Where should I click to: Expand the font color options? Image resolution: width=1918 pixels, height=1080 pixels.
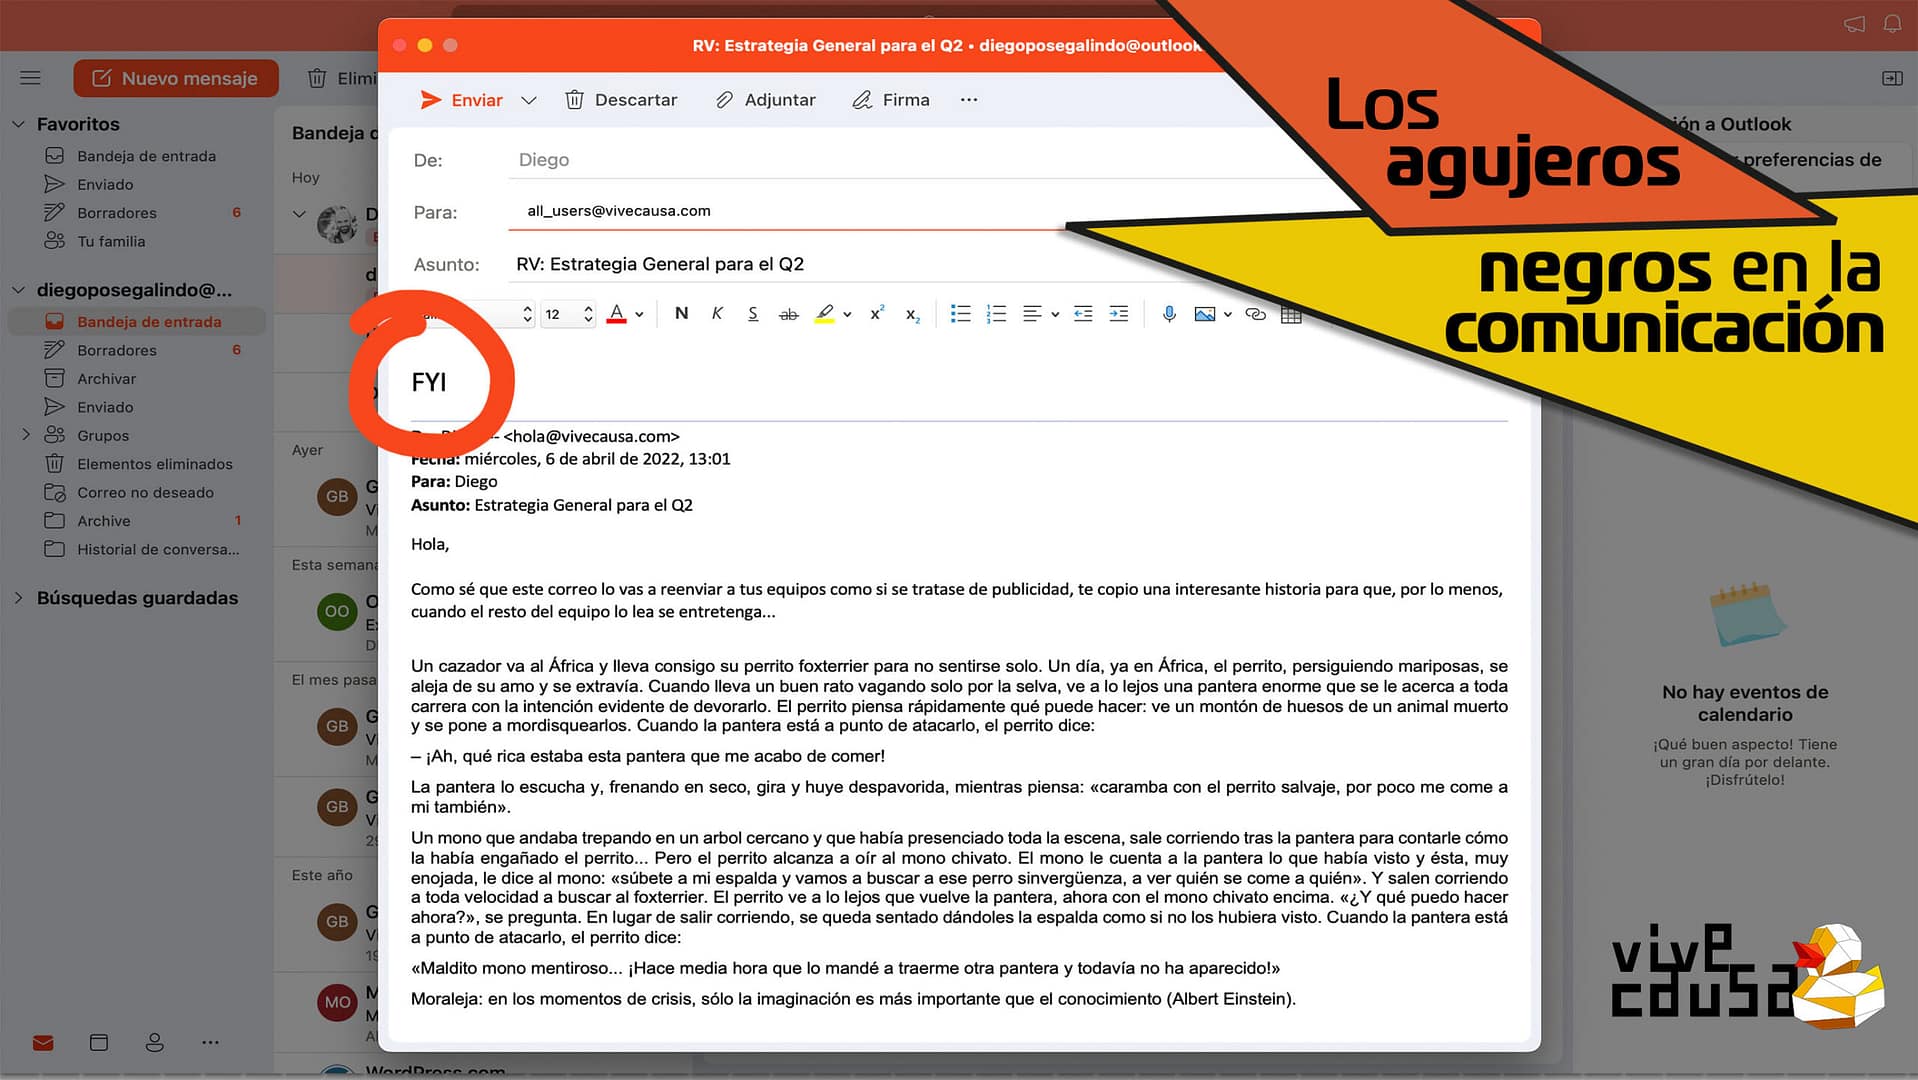point(639,313)
